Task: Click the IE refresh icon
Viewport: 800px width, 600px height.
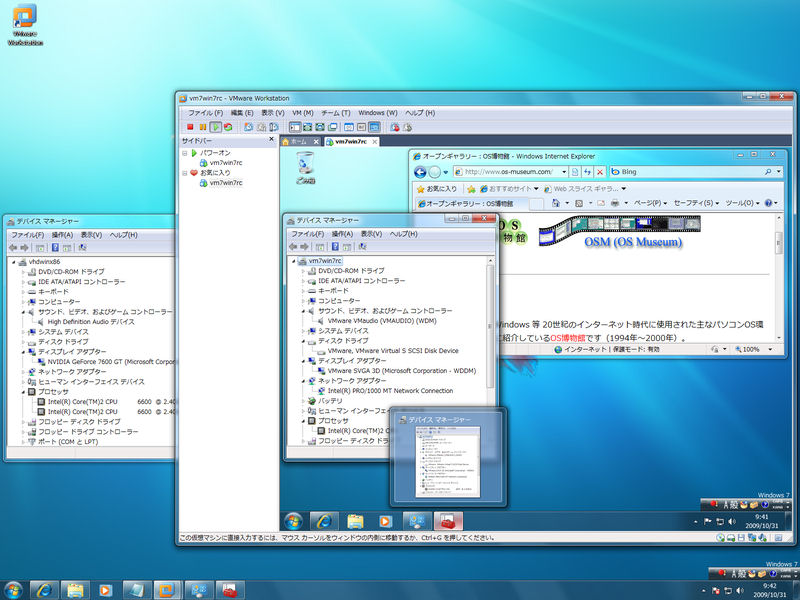Action: pos(587,172)
